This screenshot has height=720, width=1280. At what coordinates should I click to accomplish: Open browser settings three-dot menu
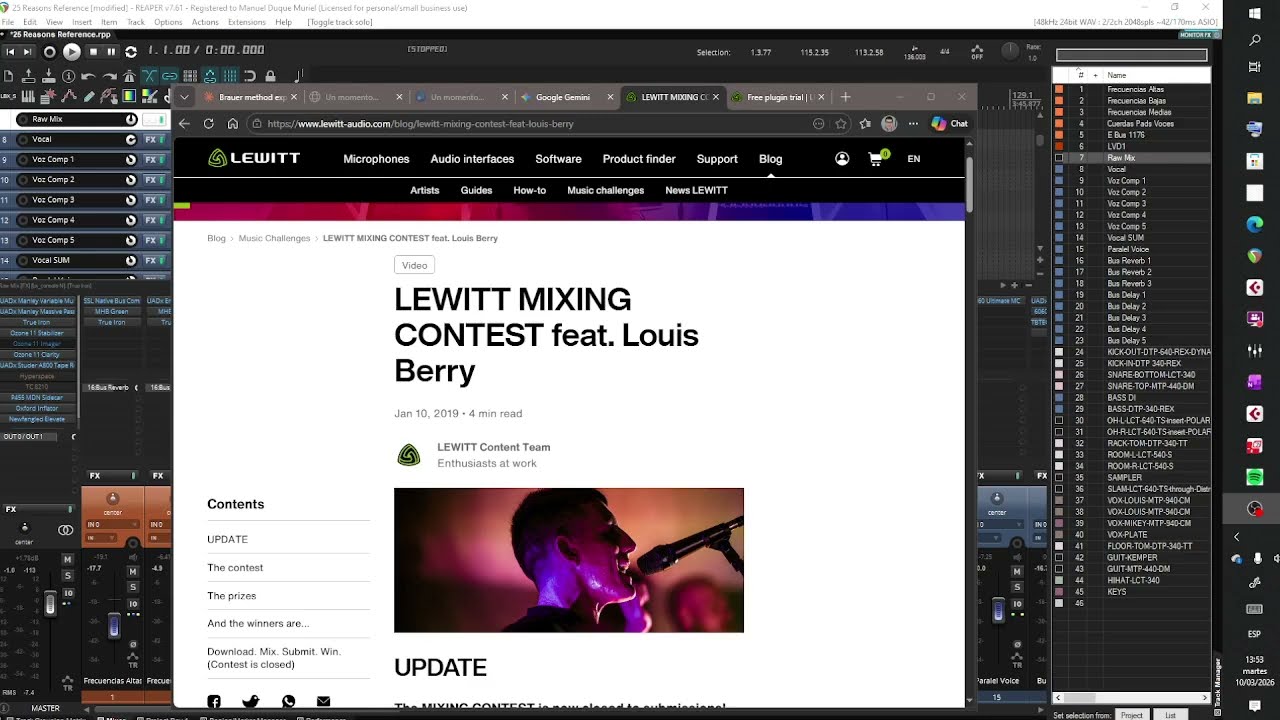coord(913,124)
